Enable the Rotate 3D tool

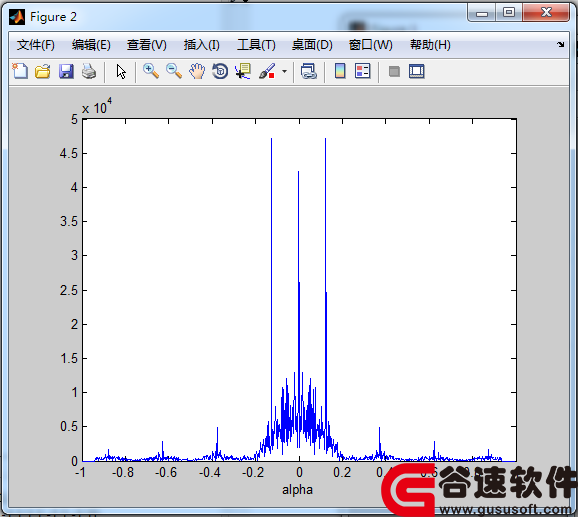click(x=220, y=71)
